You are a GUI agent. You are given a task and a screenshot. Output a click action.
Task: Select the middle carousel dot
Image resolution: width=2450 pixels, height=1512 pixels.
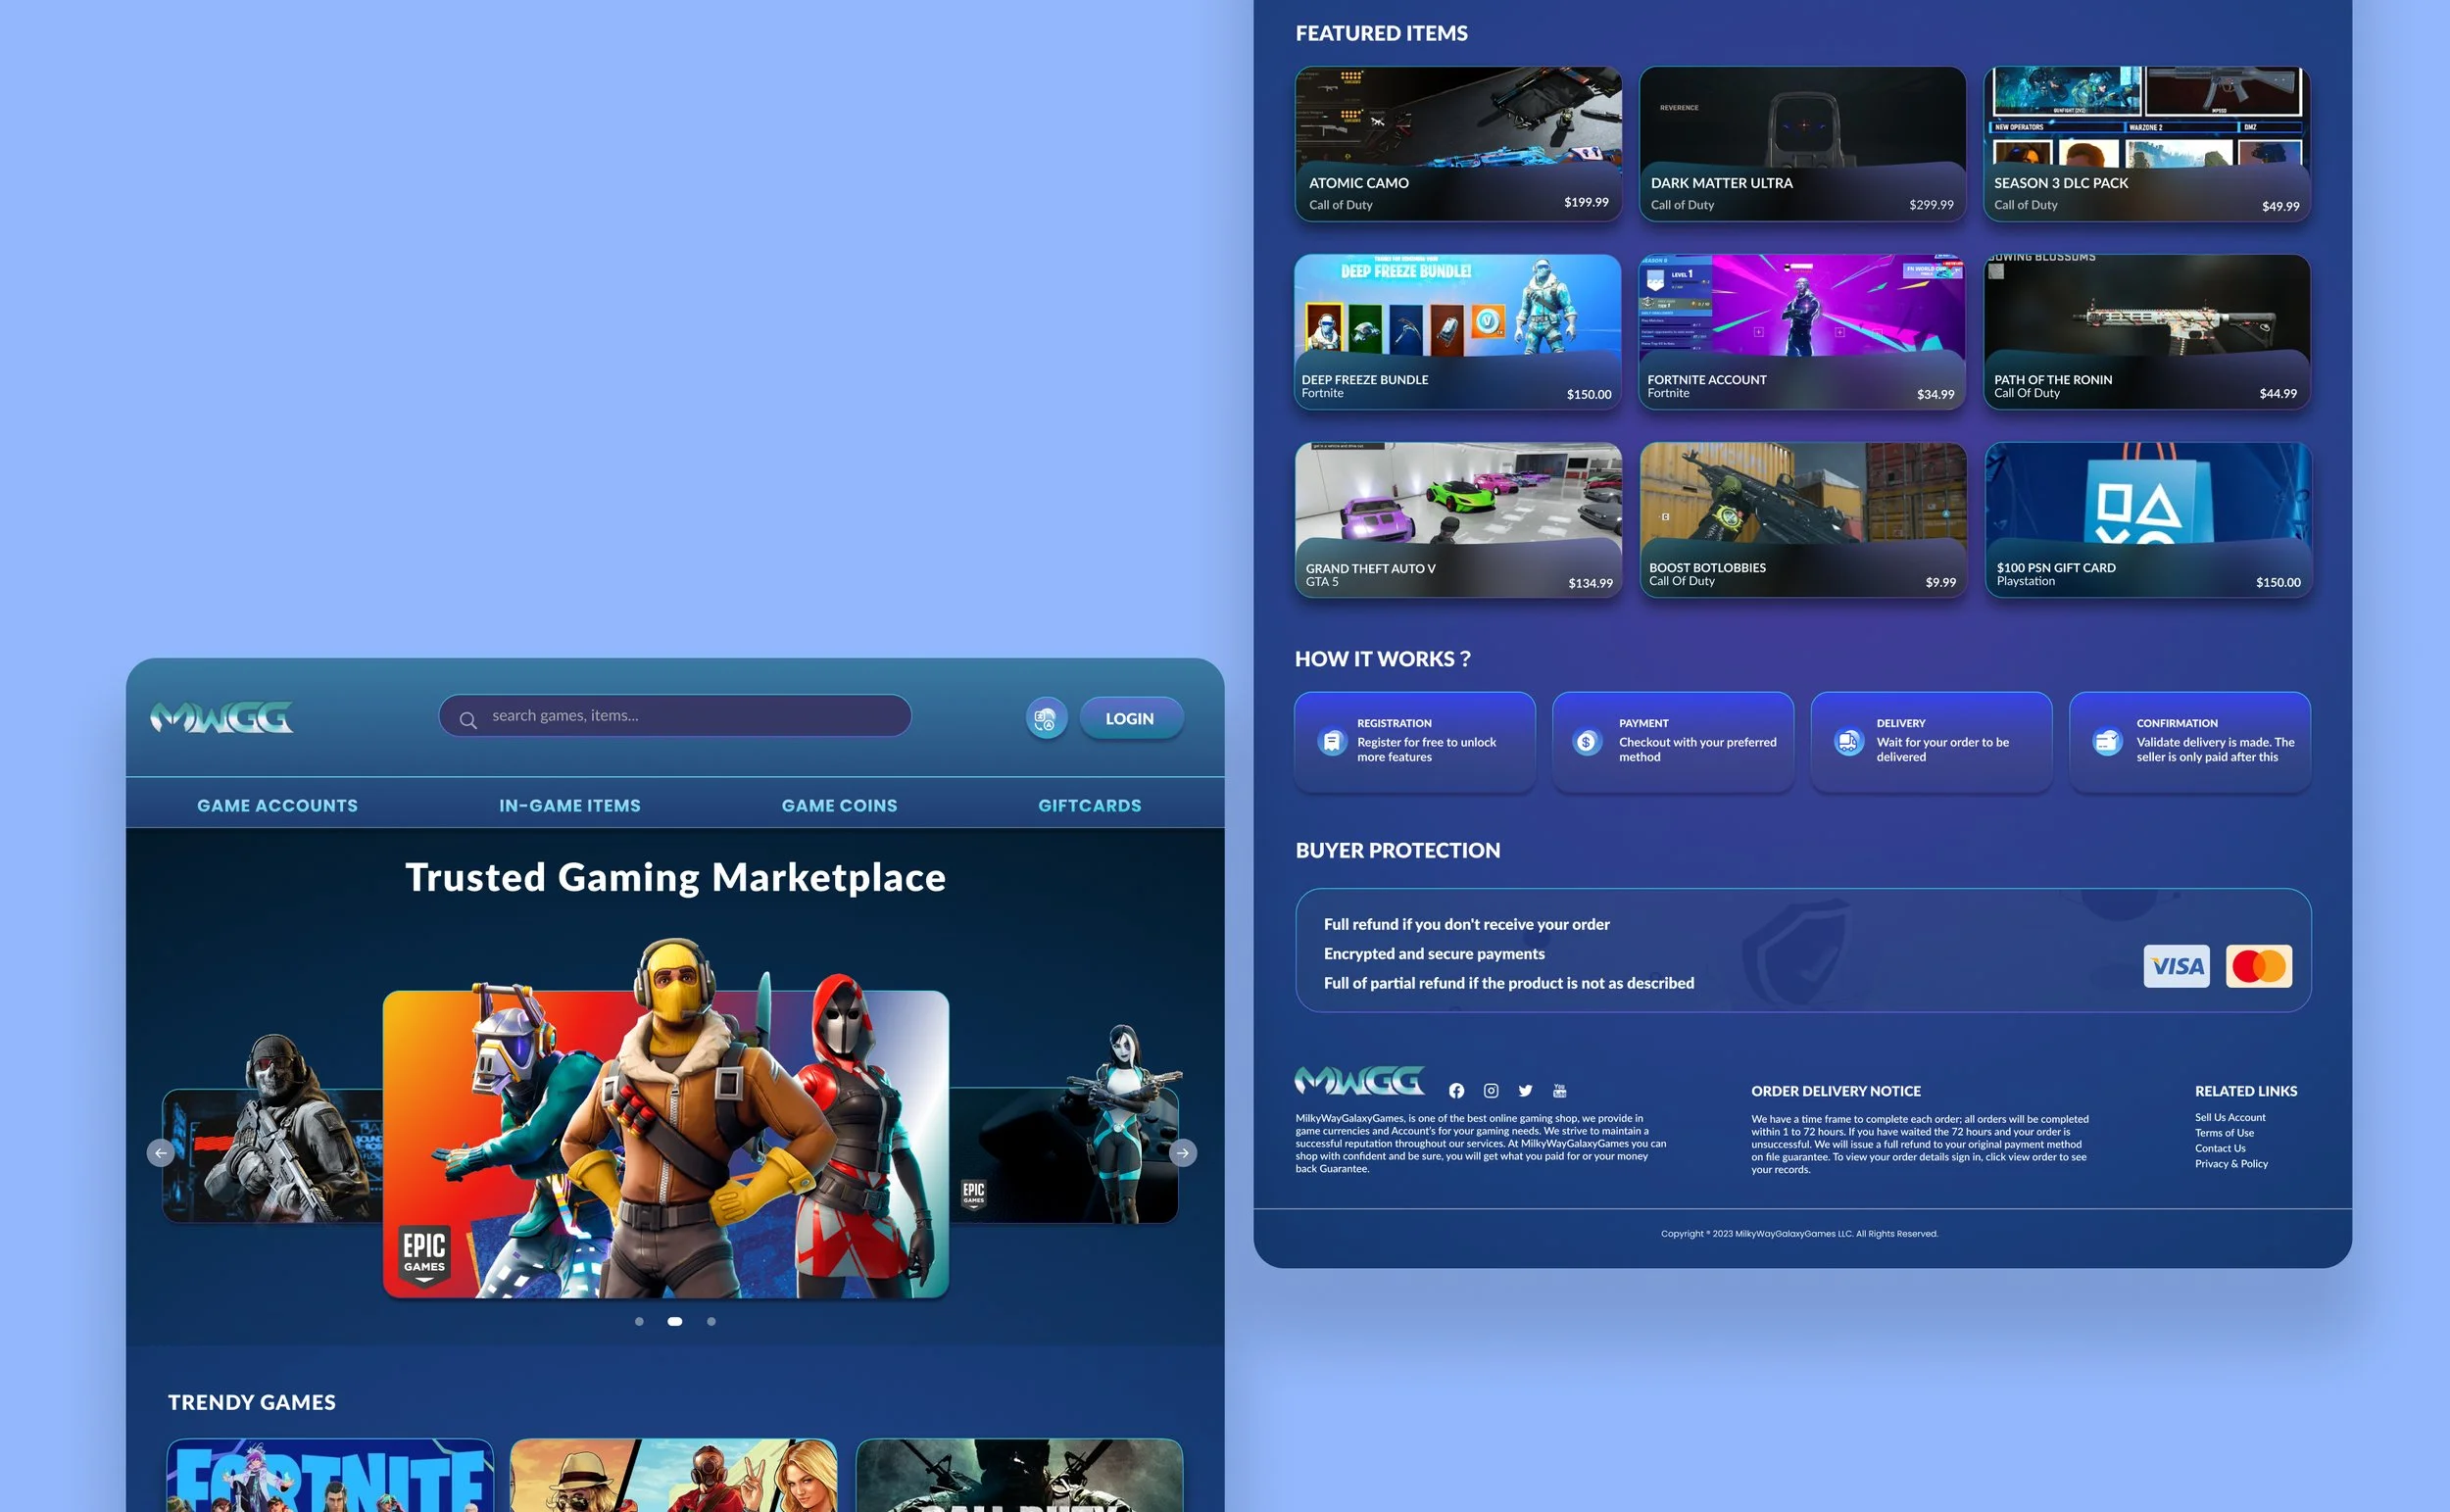pyautogui.click(x=675, y=1321)
